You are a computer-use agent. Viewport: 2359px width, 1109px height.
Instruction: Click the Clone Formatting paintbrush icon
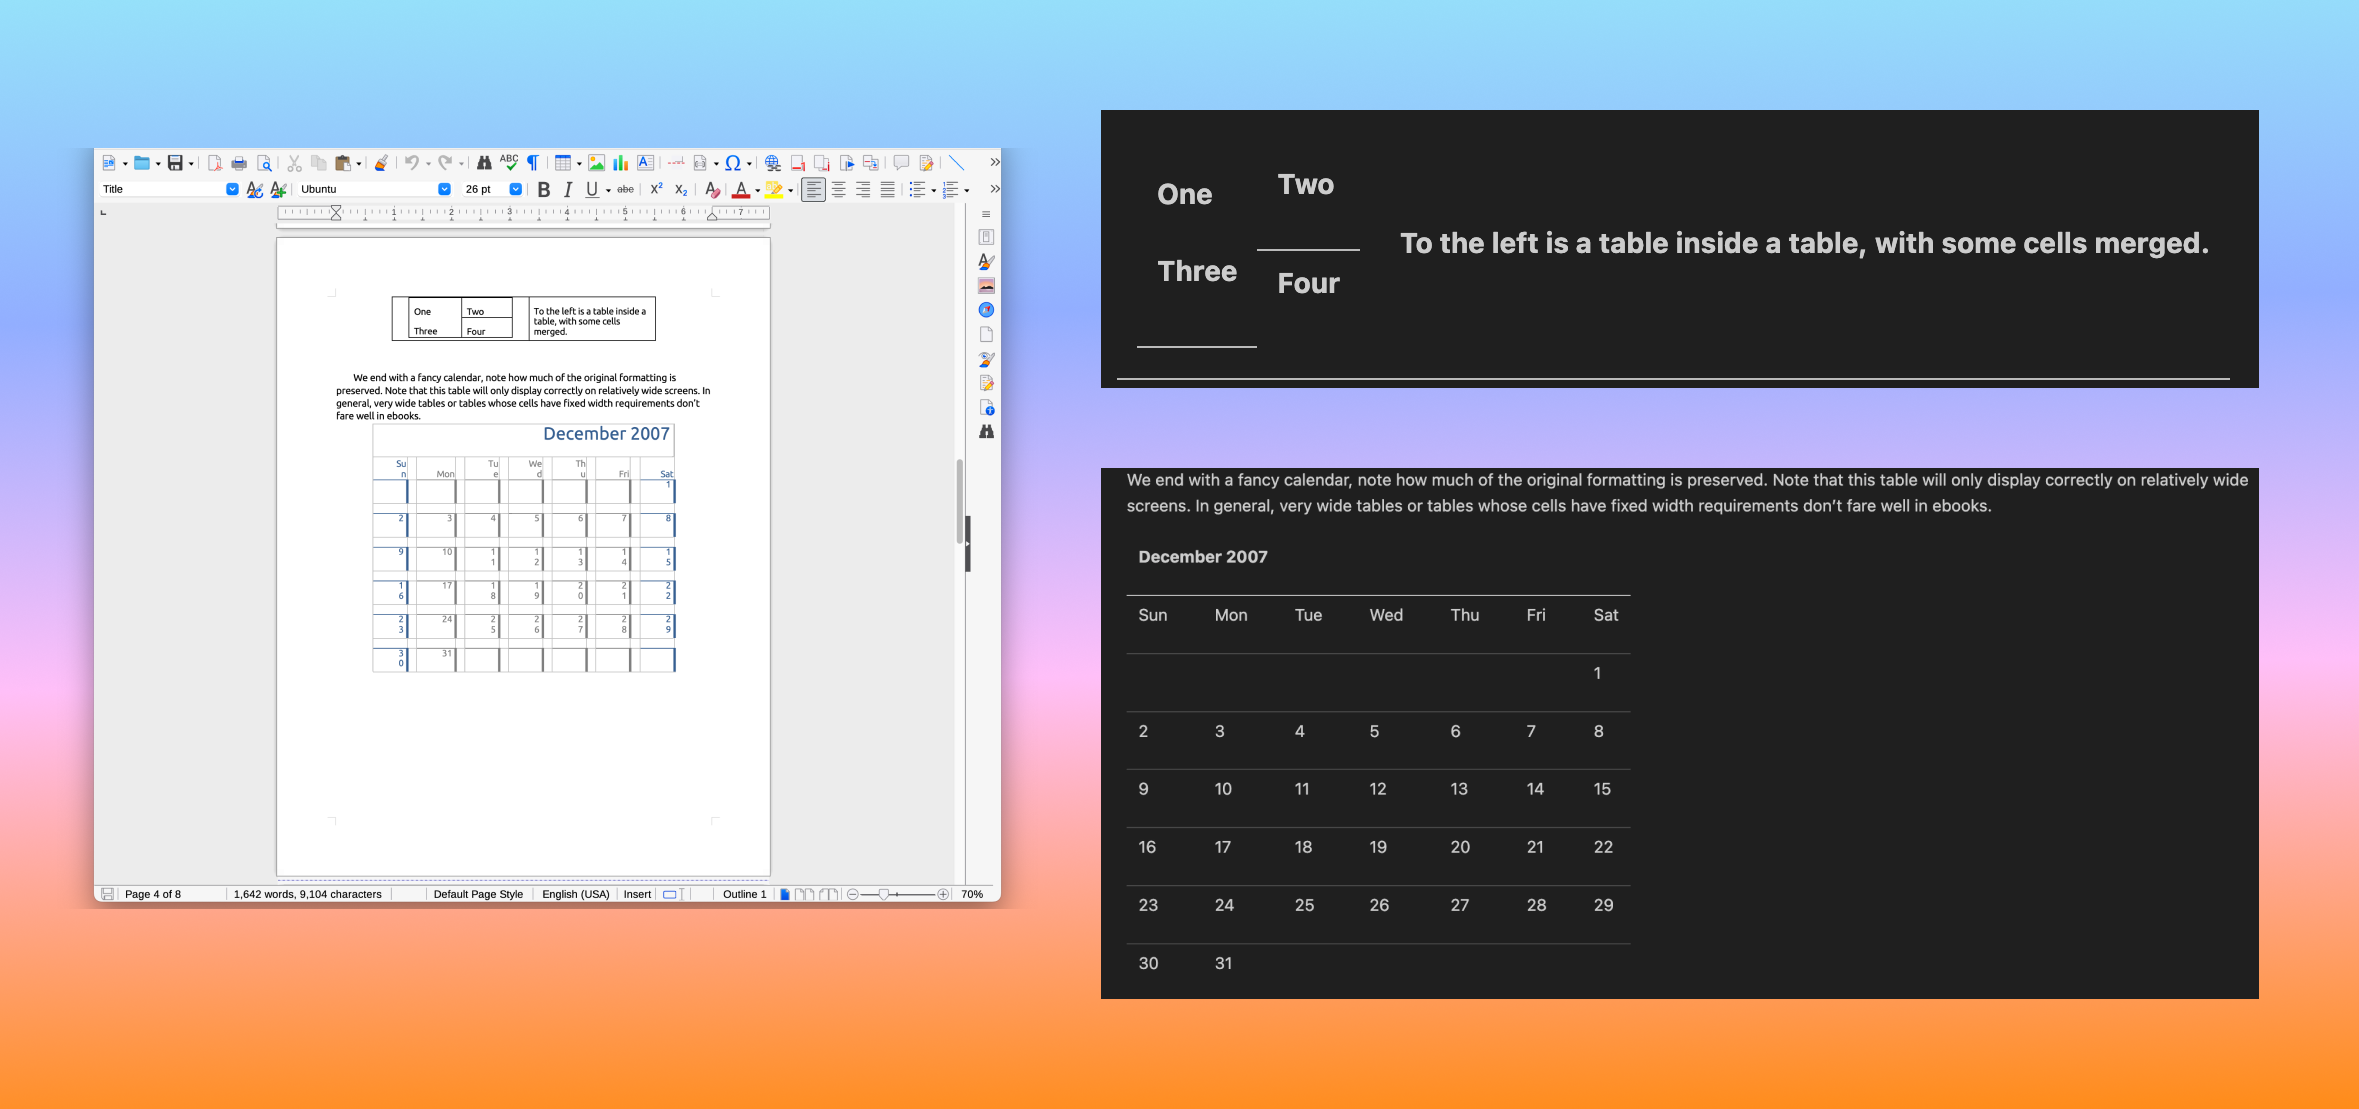(x=381, y=163)
